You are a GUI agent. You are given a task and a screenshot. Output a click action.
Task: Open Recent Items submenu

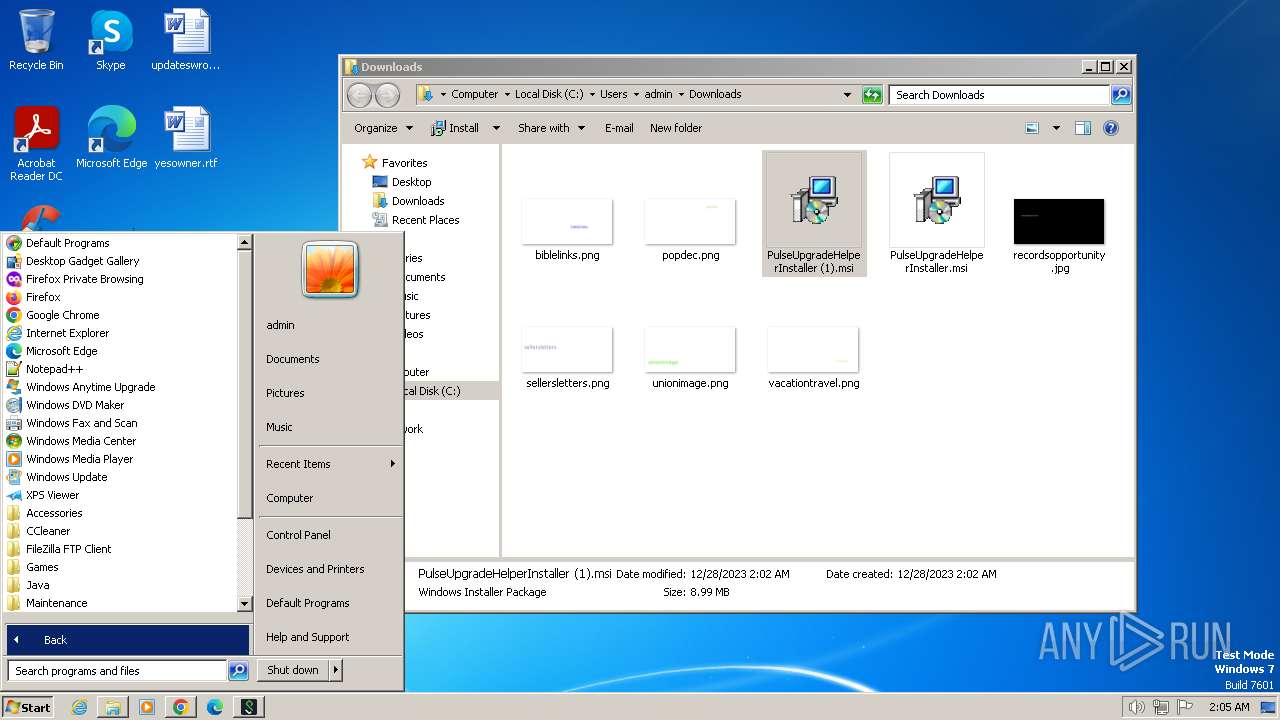coord(330,464)
